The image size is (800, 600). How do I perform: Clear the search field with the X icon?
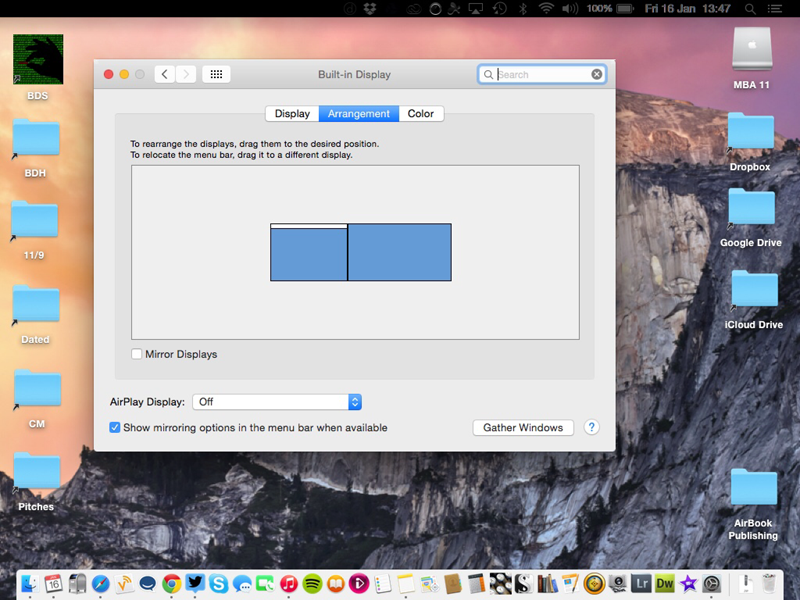[x=597, y=74]
